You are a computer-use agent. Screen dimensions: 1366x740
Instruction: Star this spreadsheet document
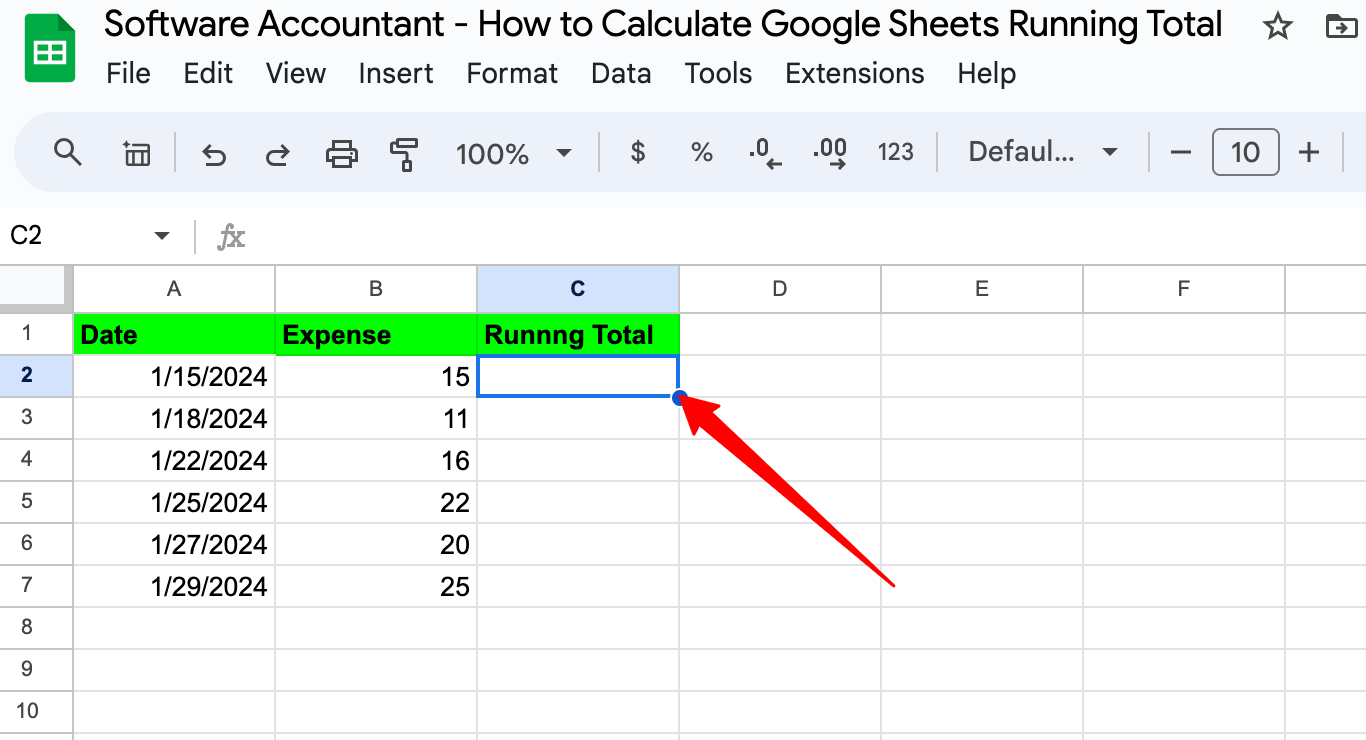click(1277, 27)
